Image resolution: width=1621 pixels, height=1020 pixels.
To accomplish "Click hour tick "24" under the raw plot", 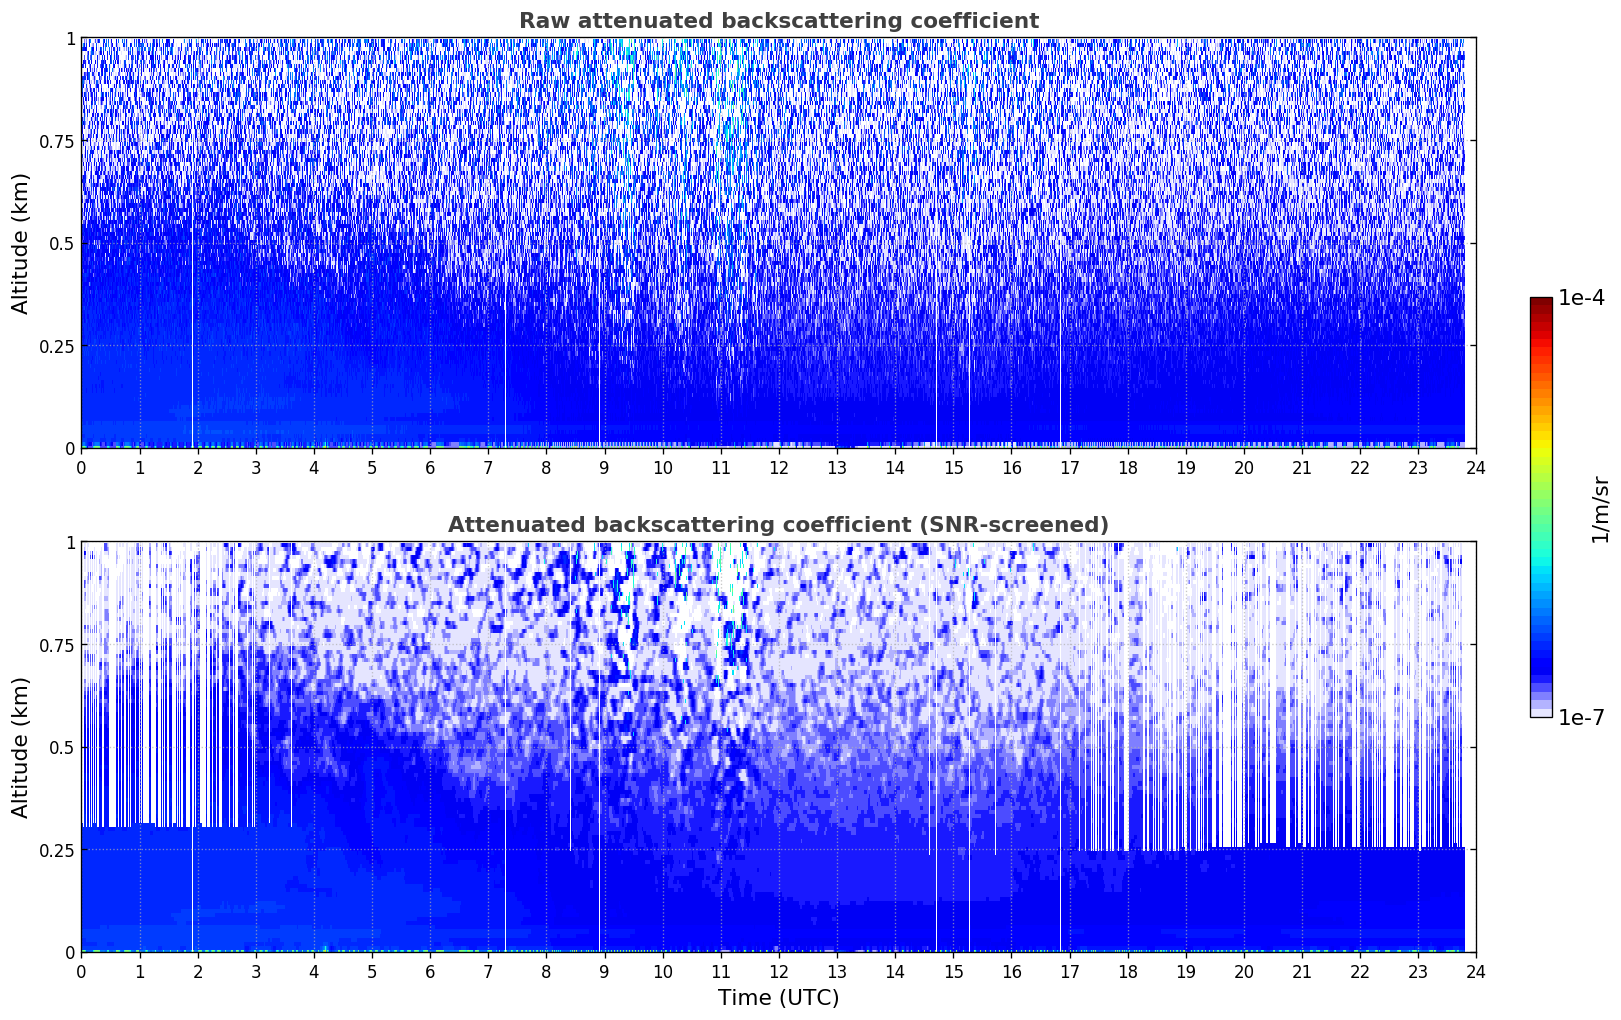I will point(1476,467).
